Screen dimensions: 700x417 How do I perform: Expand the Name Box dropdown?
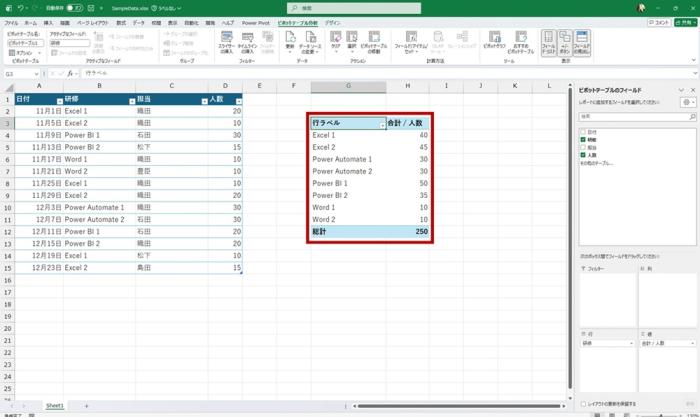click(38, 74)
